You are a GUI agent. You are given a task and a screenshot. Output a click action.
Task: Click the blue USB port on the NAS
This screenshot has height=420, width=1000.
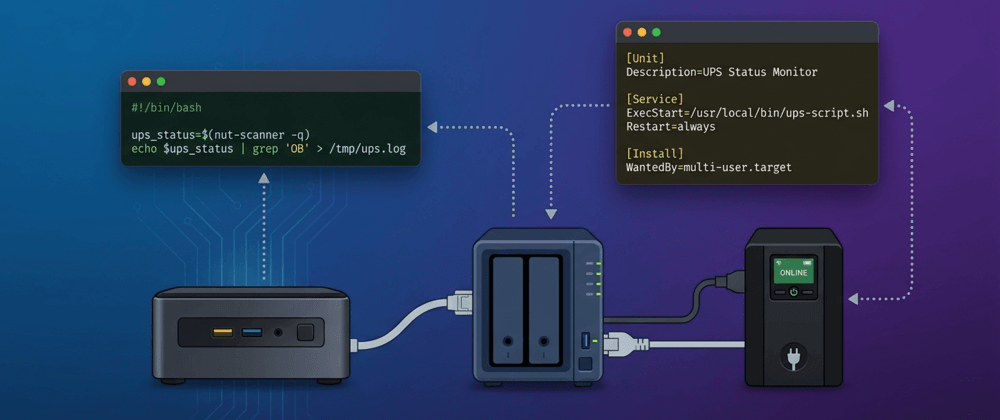click(x=586, y=342)
